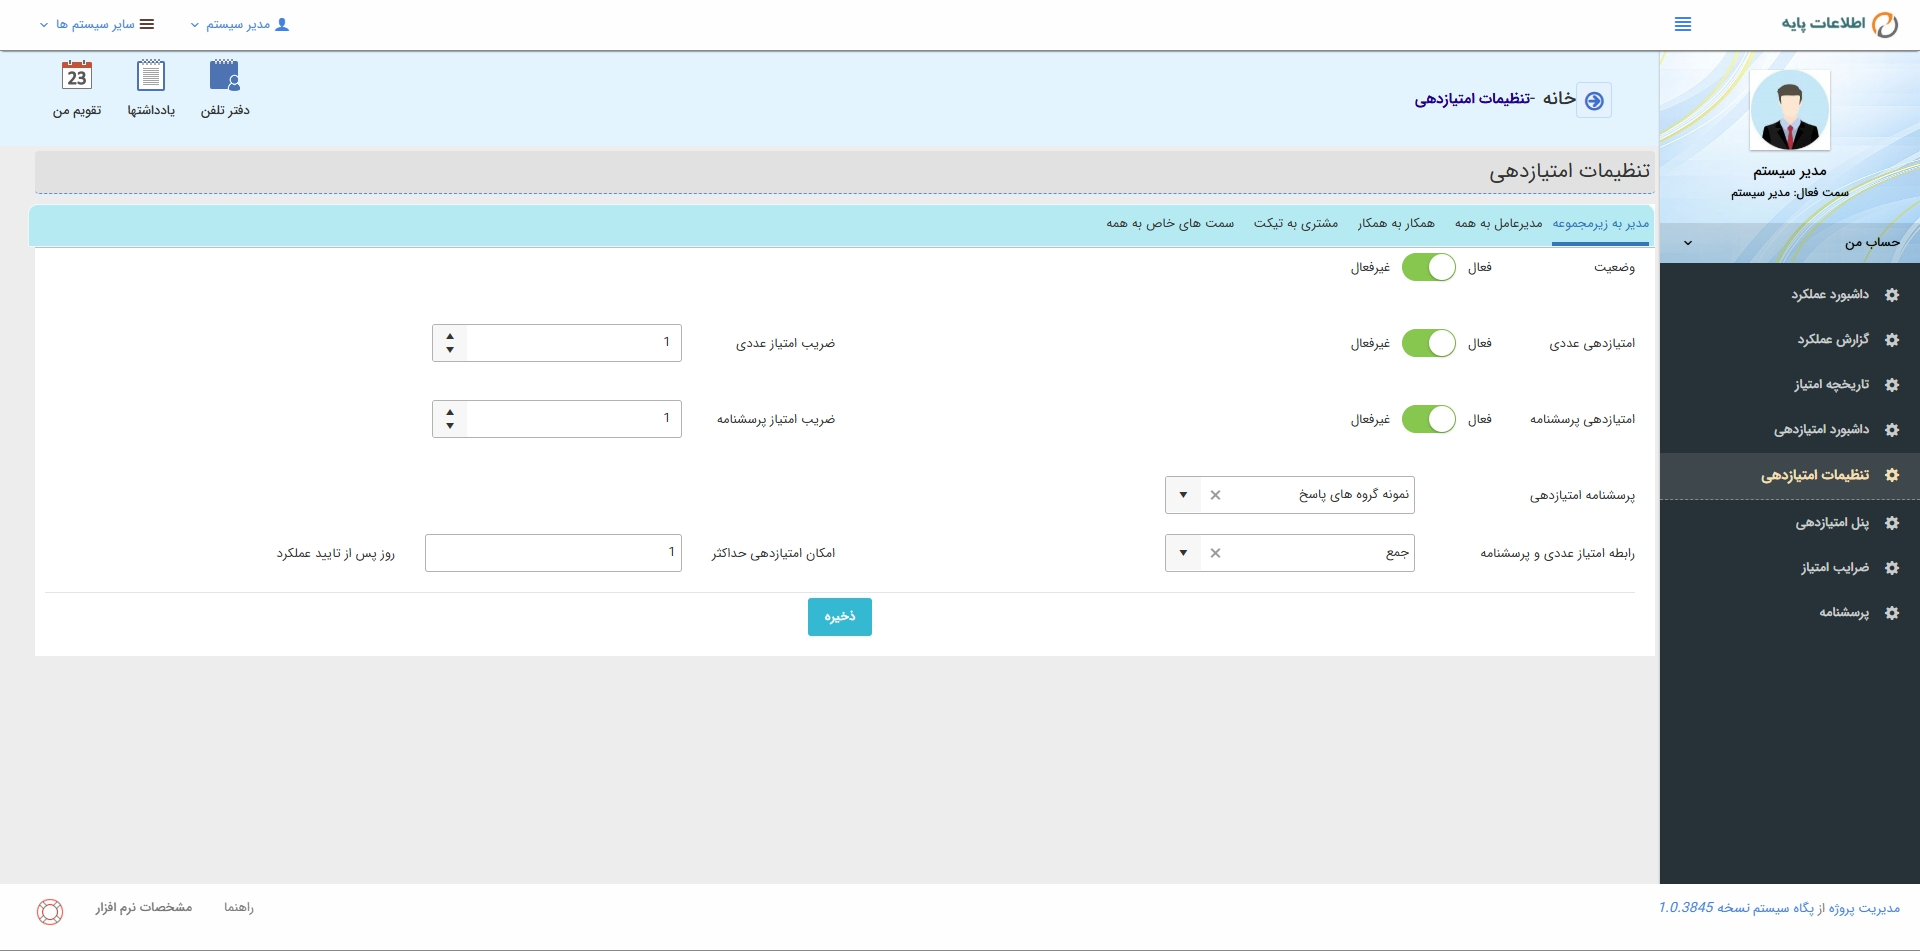Image resolution: width=1920 pixels, height=951 pixels.
Task: Click the اطلاعات پایه logo icon
Action: click(x=1885, y=24)
